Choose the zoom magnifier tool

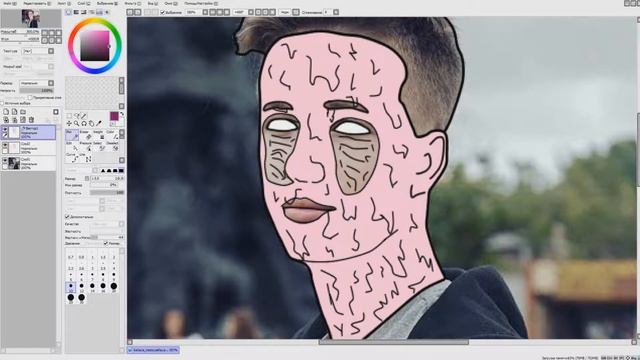76,123
